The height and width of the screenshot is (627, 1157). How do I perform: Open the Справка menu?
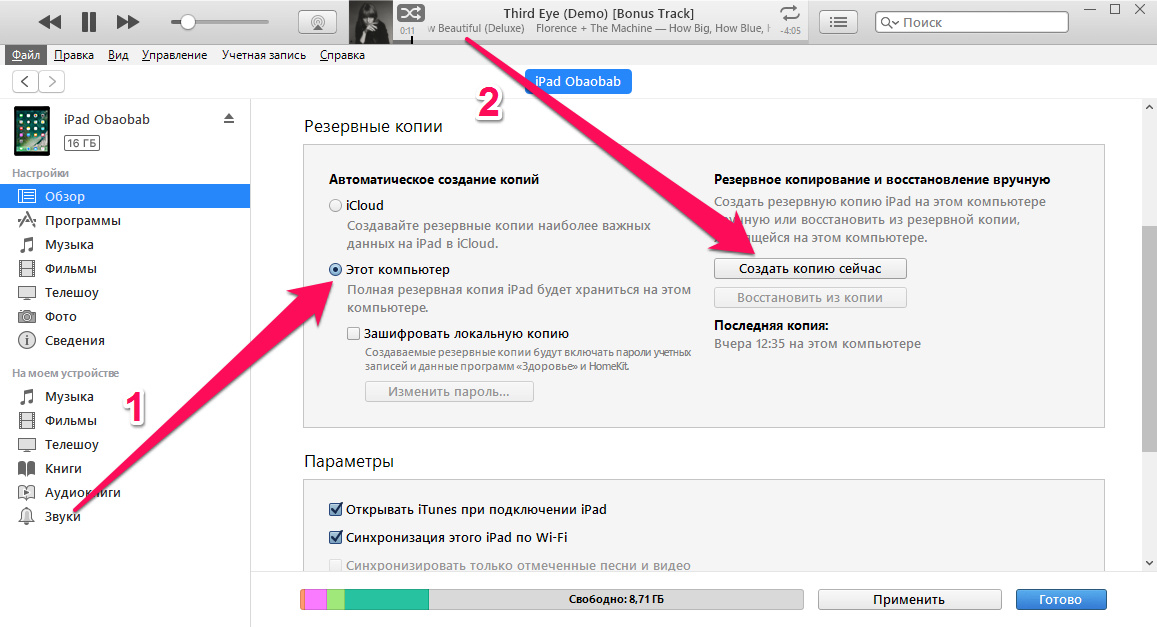342,55
